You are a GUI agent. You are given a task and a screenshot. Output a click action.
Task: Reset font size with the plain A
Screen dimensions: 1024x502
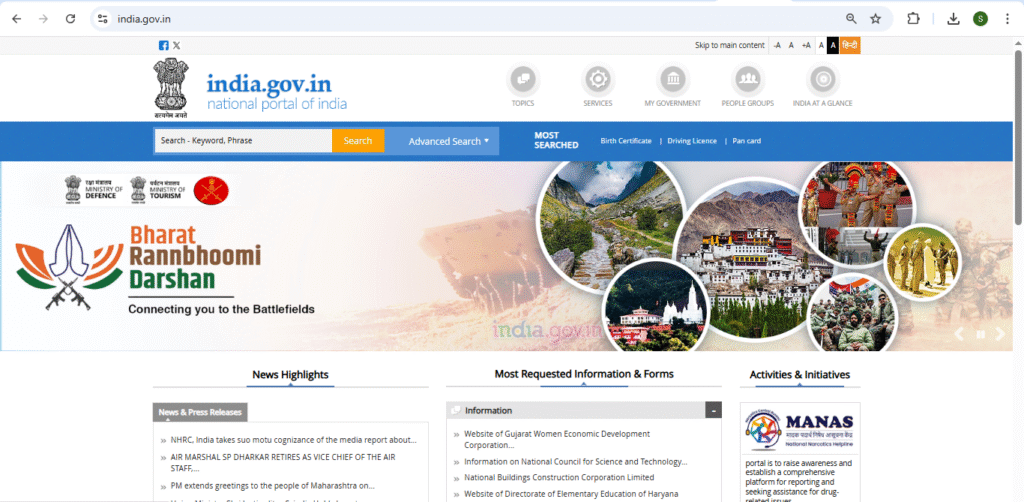click(791, 45)
